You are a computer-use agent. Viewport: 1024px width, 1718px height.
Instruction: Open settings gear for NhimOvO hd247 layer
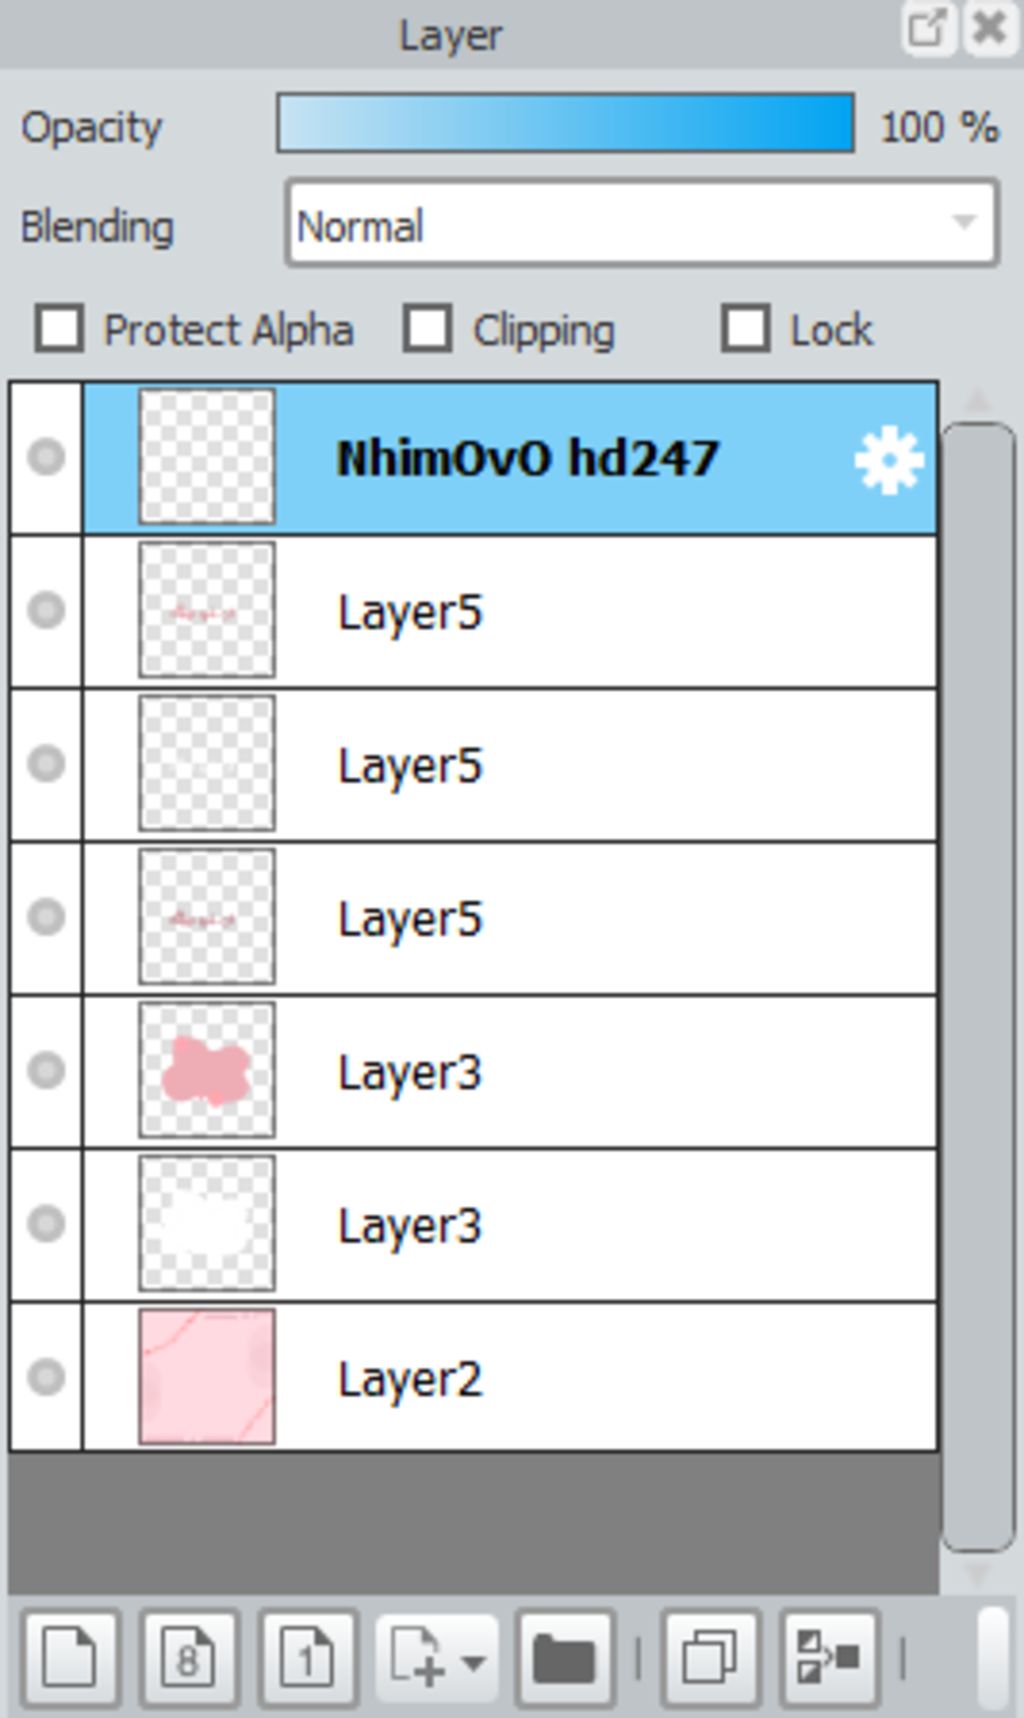[x=888, y=460]
